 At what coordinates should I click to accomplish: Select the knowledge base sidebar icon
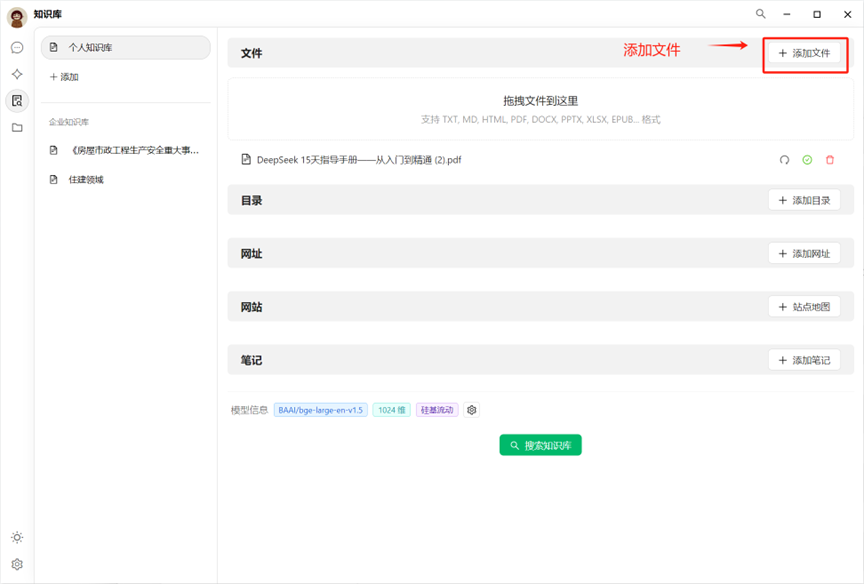[17, 100]
